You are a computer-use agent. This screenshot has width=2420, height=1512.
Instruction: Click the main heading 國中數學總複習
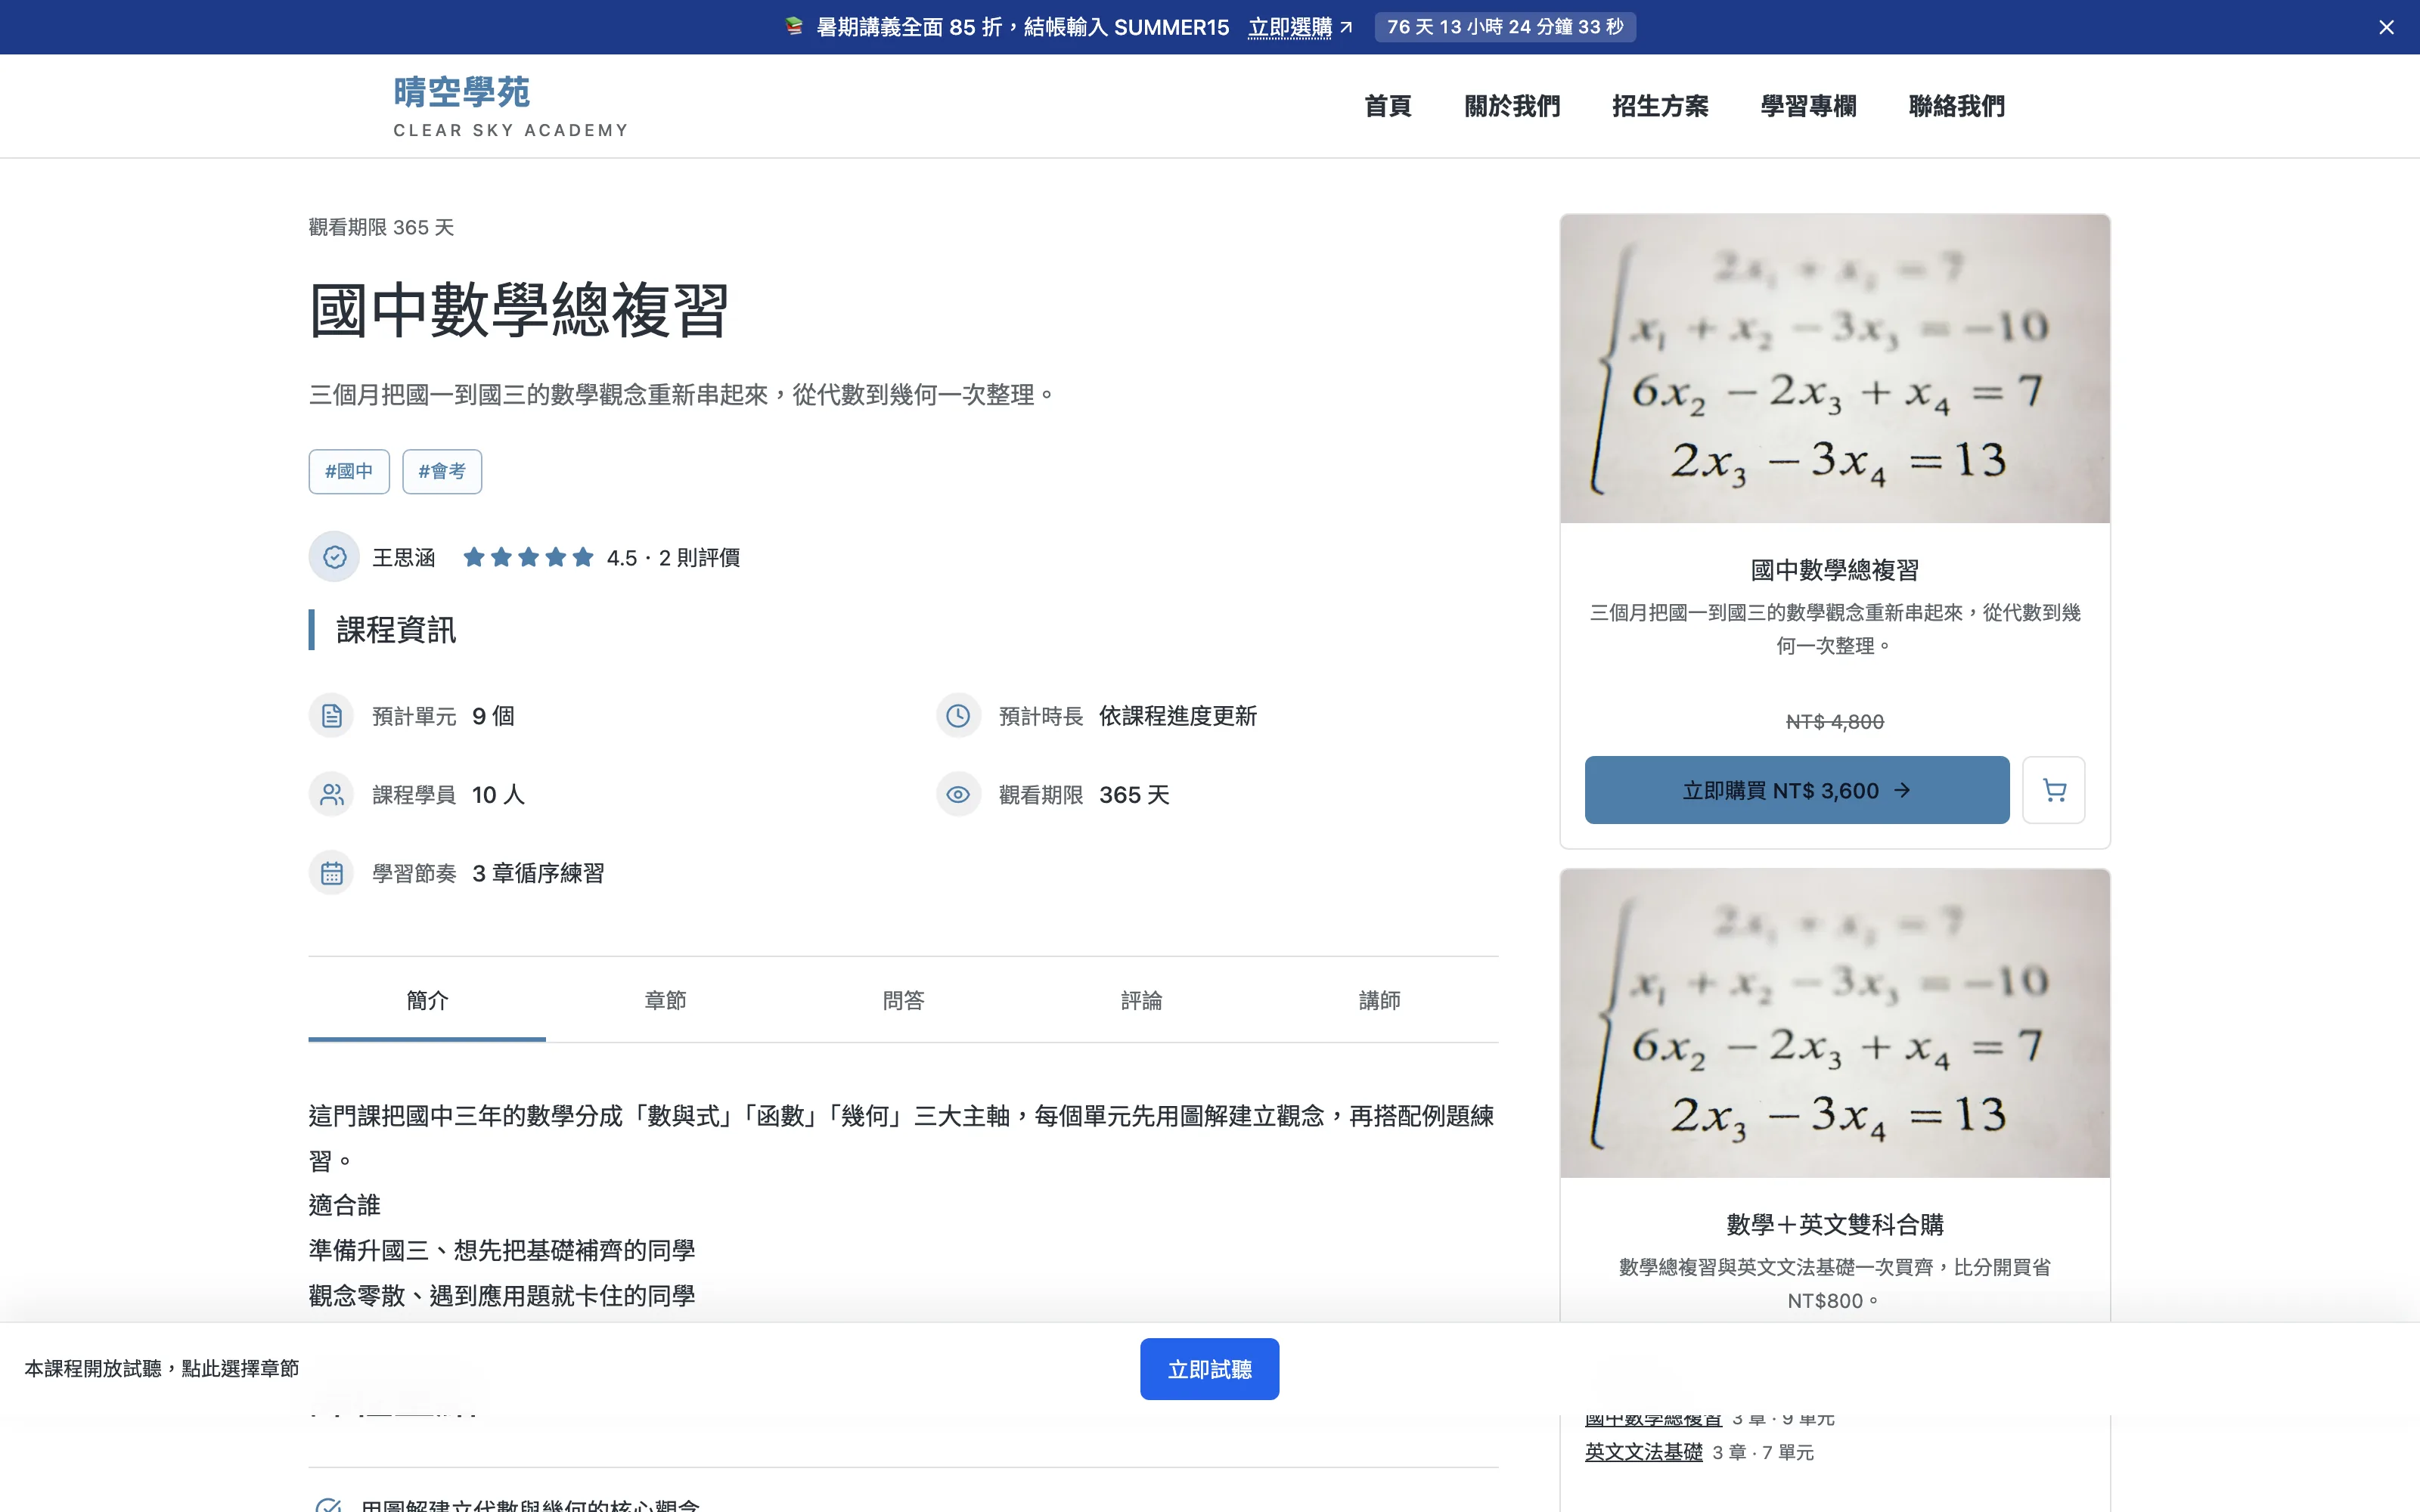pyautogui.click(x=519, y=310)
